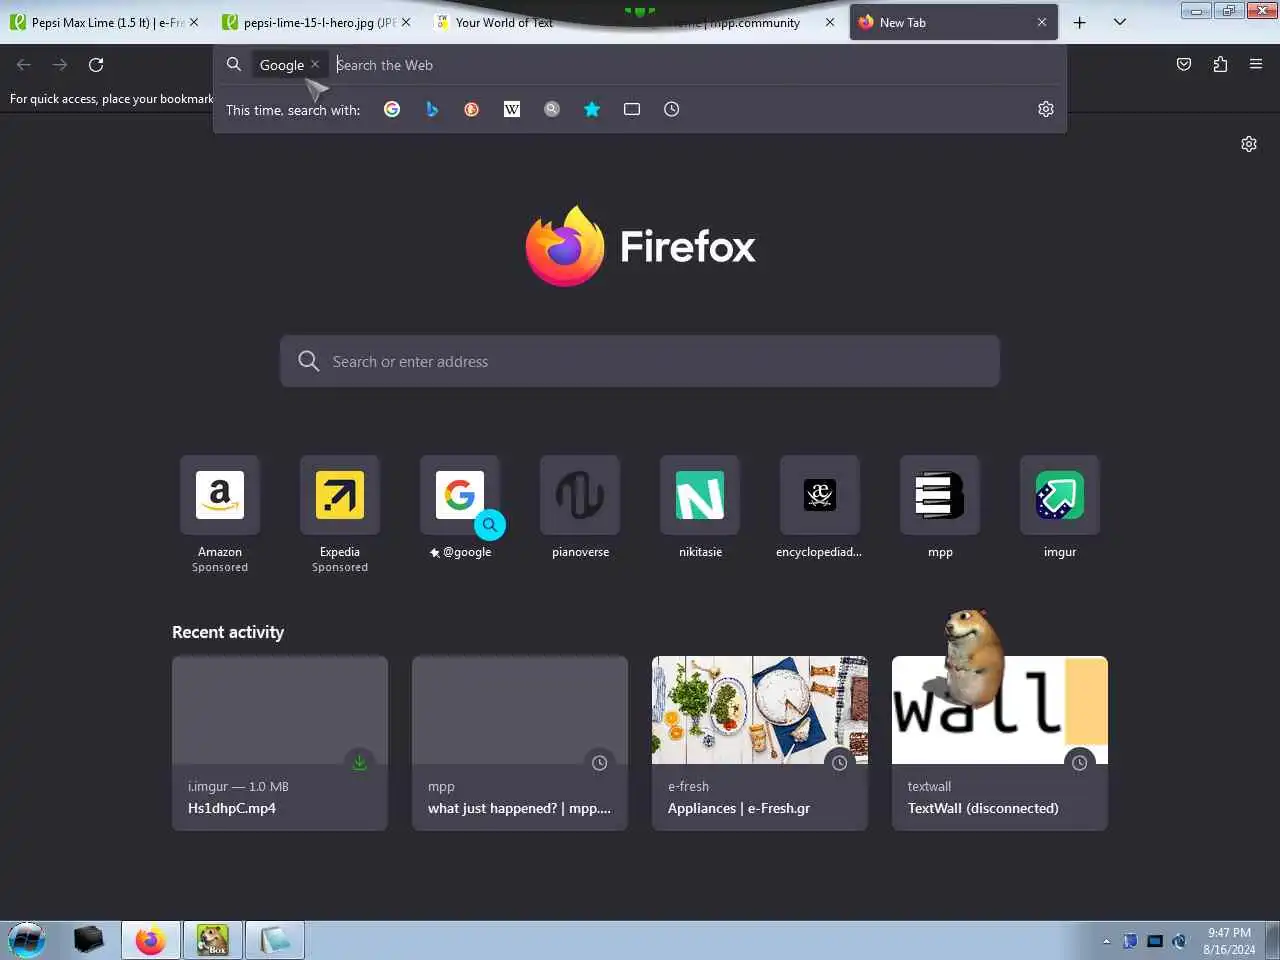Search with DuckDuckGo one-off engine icon
The image size is (1280, 960).
point(472,109)
